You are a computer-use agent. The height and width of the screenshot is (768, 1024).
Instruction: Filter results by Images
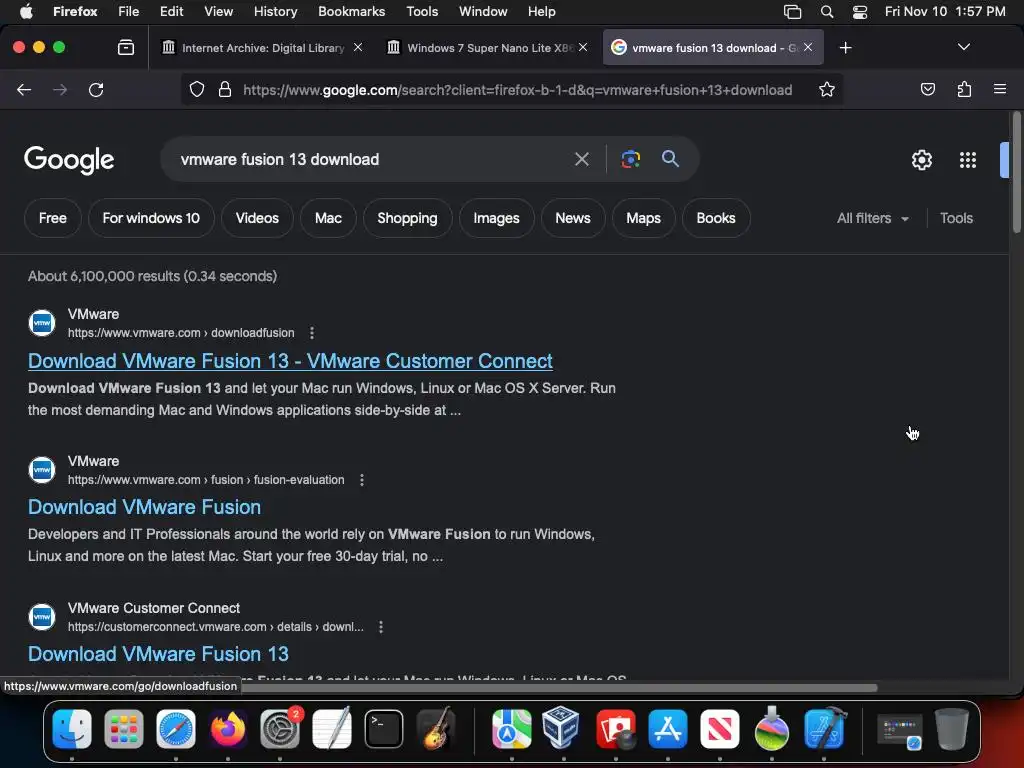pos(496,218)
